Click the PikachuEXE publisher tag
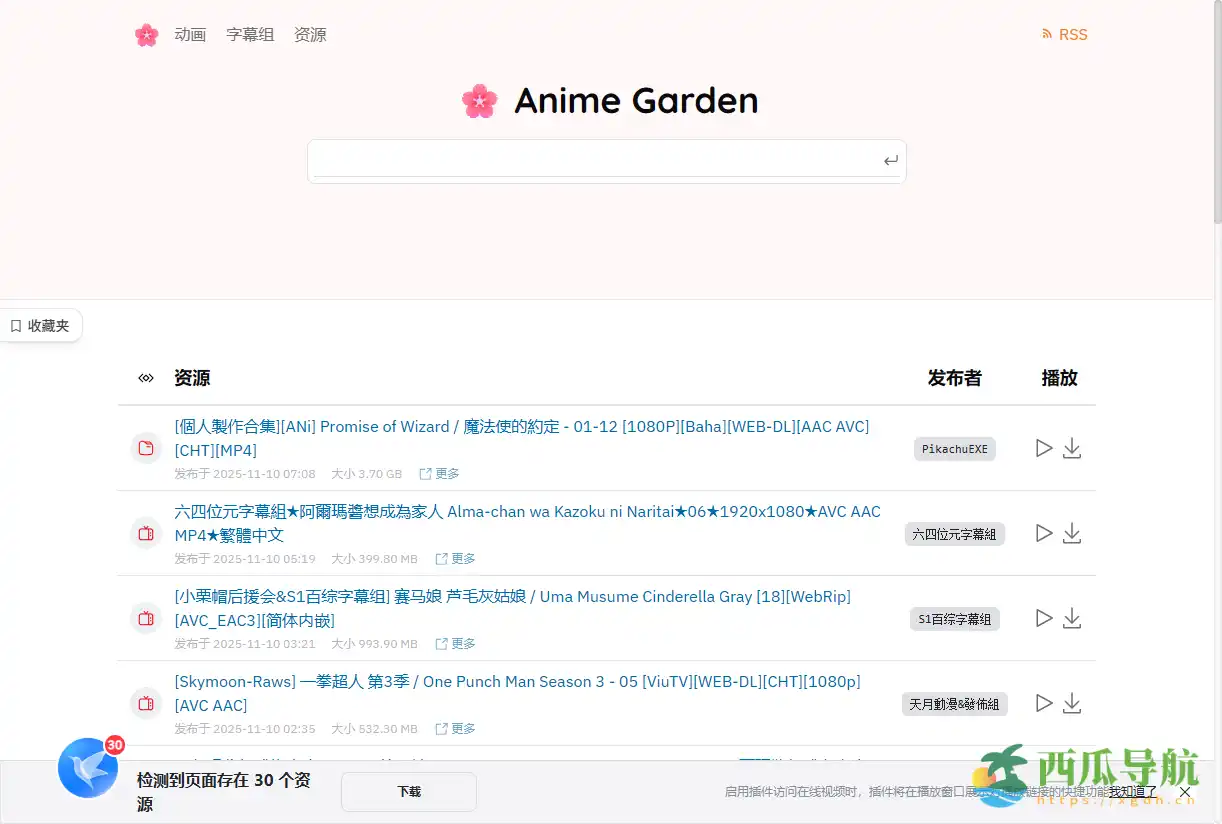This screenshot has height=824, width=1222. [x=954, y=448]
